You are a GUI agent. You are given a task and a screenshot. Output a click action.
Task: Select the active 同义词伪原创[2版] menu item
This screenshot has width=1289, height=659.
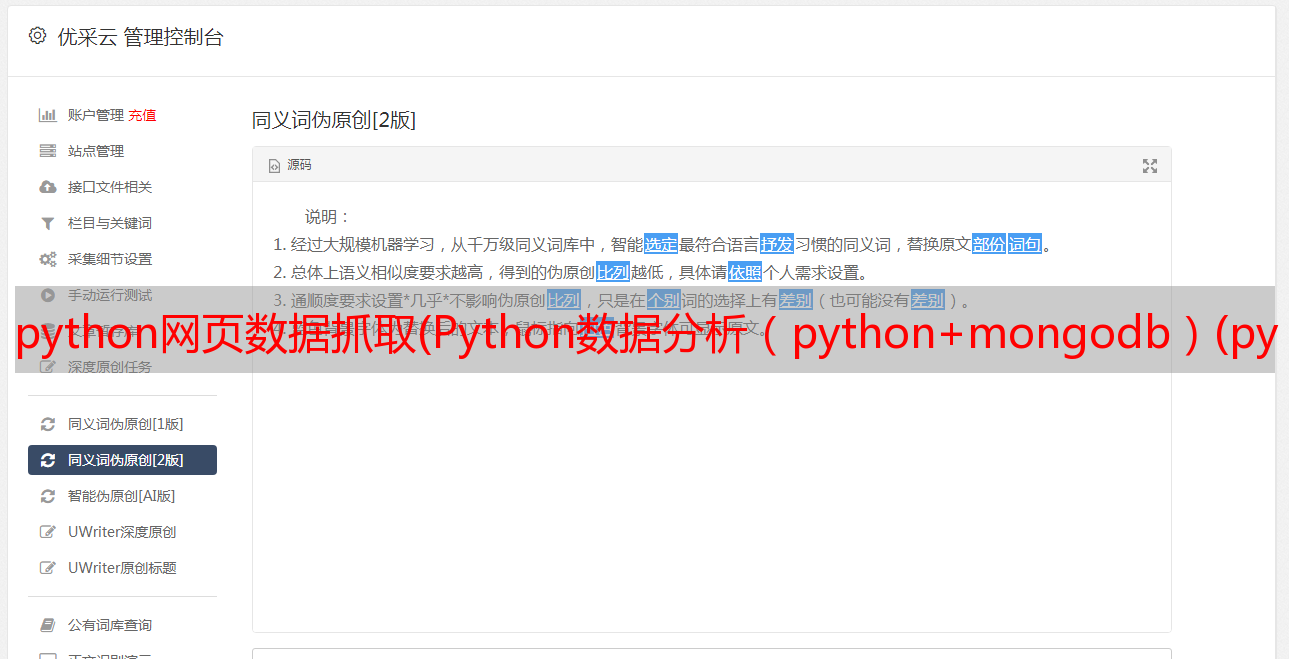[122, 460]
